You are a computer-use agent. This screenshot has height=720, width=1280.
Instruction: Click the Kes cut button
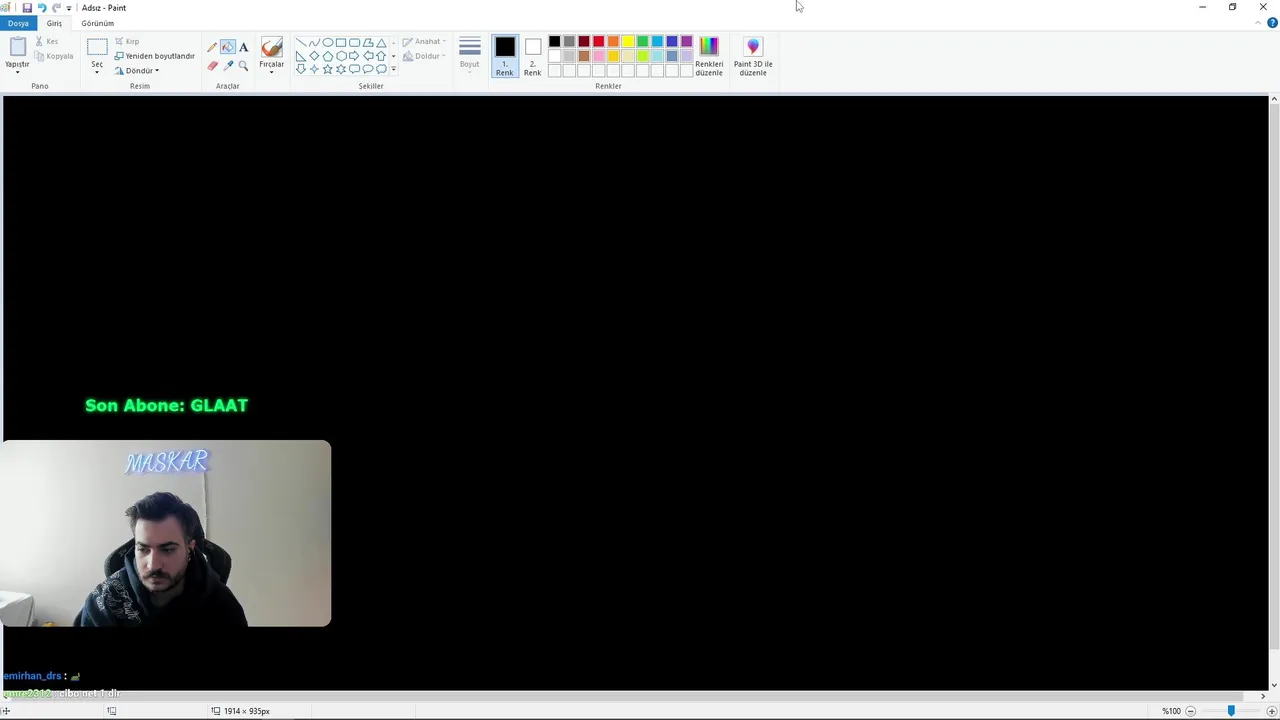click(46, 42)
